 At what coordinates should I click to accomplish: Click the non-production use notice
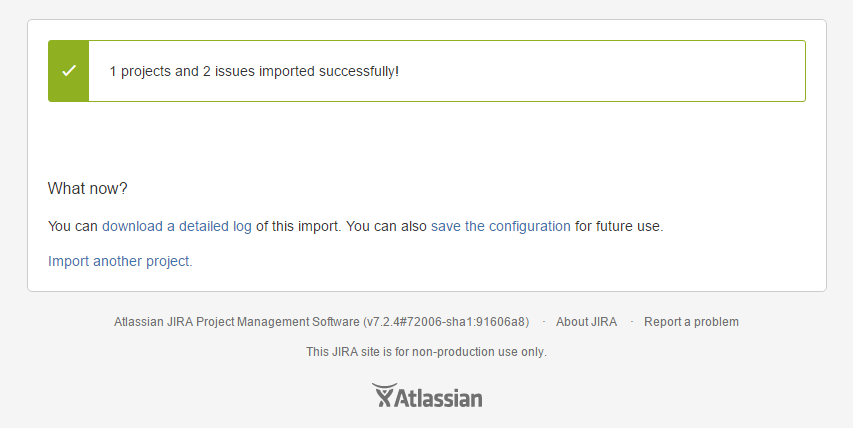tap(426, 352)
